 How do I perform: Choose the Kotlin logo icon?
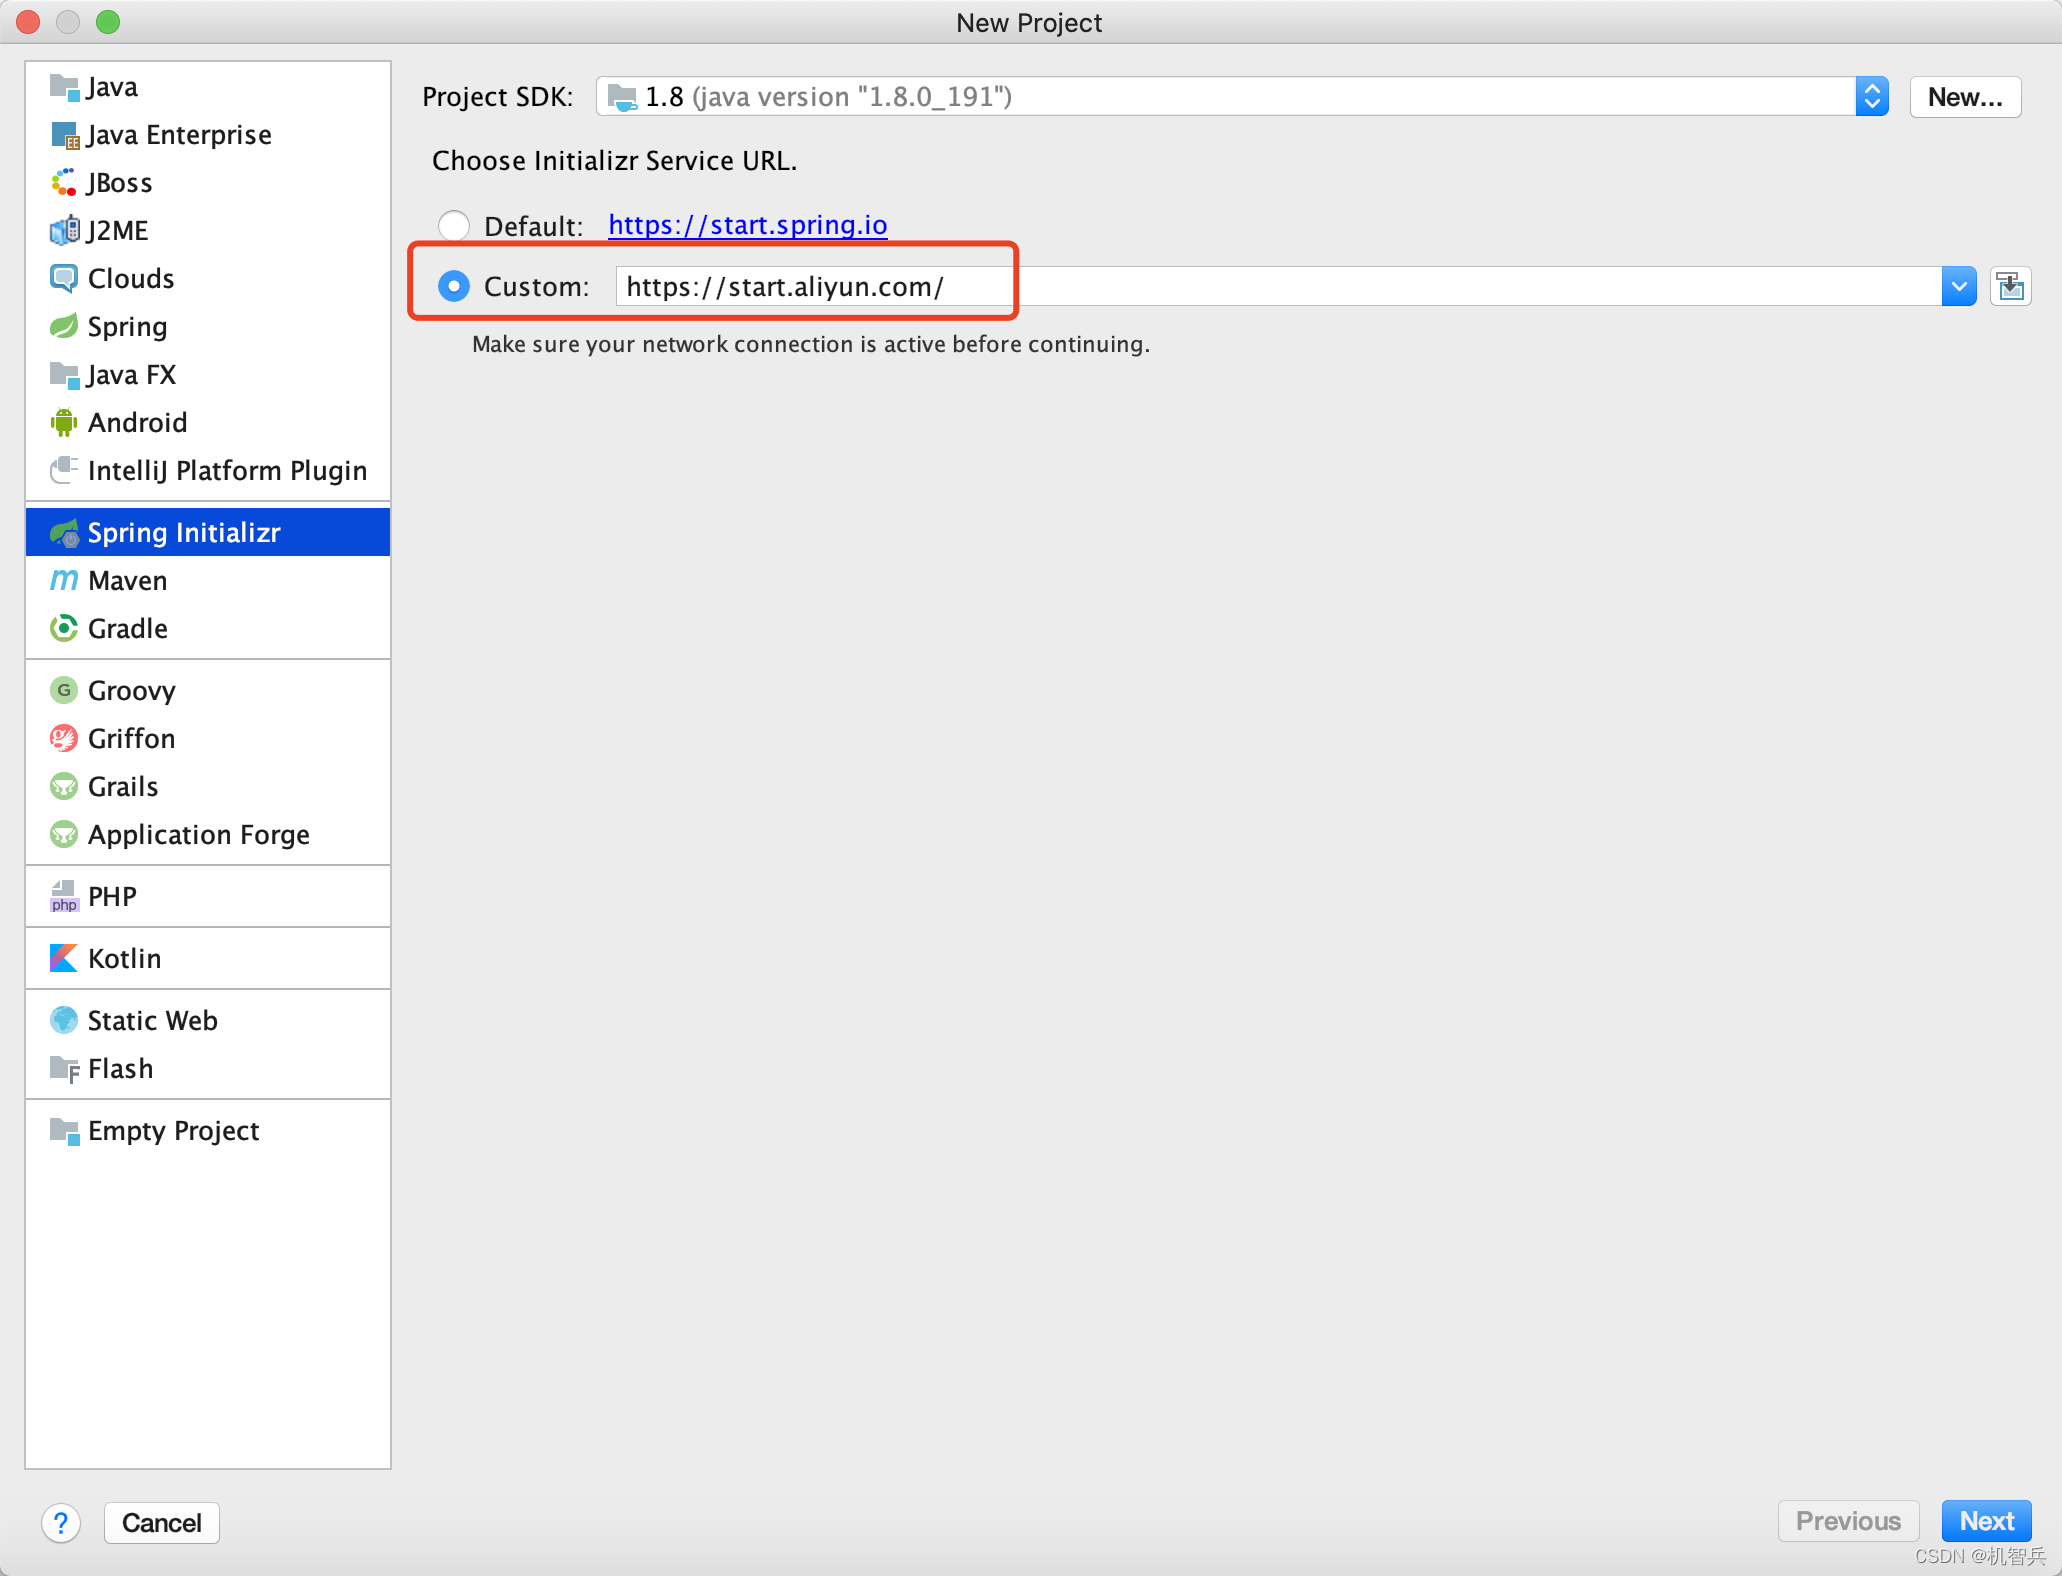coord(63,959)
